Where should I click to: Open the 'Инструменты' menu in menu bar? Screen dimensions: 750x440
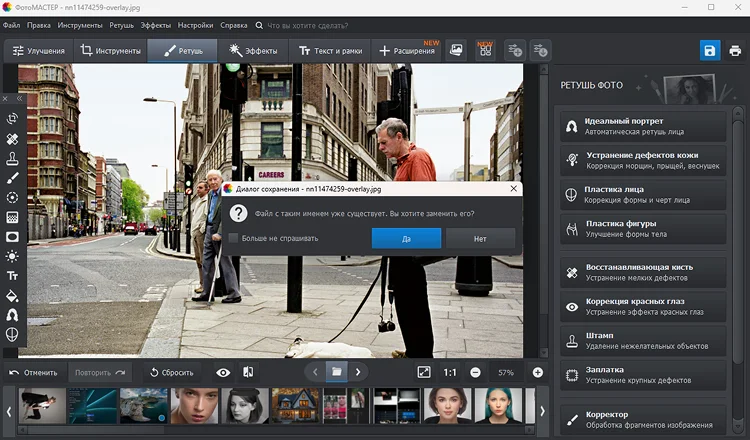tap(80, 25)
